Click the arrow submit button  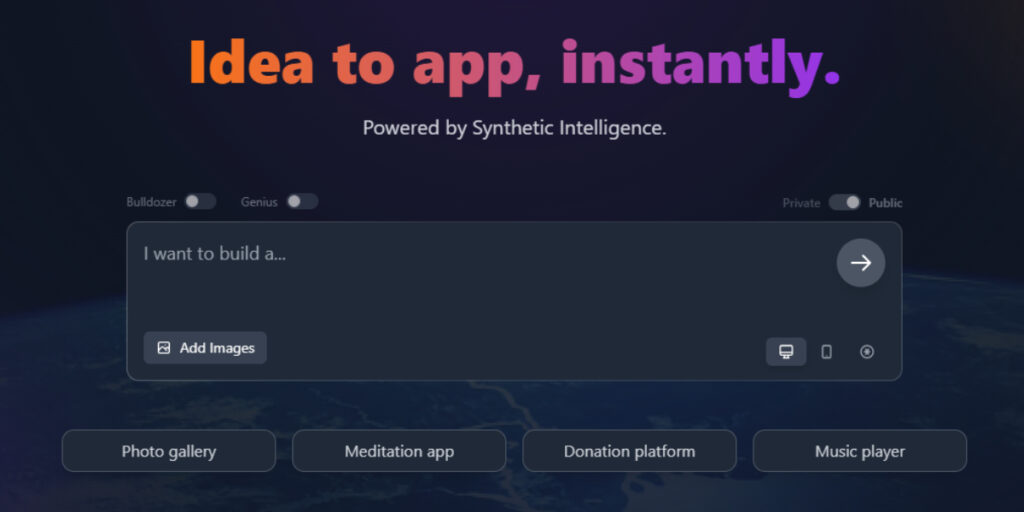861,263
